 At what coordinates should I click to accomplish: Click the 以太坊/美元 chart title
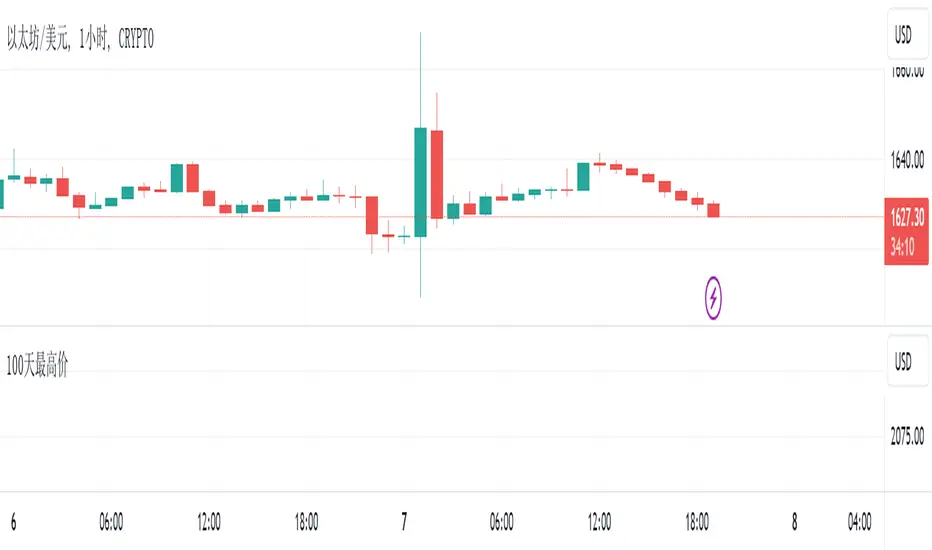point(80,39)
